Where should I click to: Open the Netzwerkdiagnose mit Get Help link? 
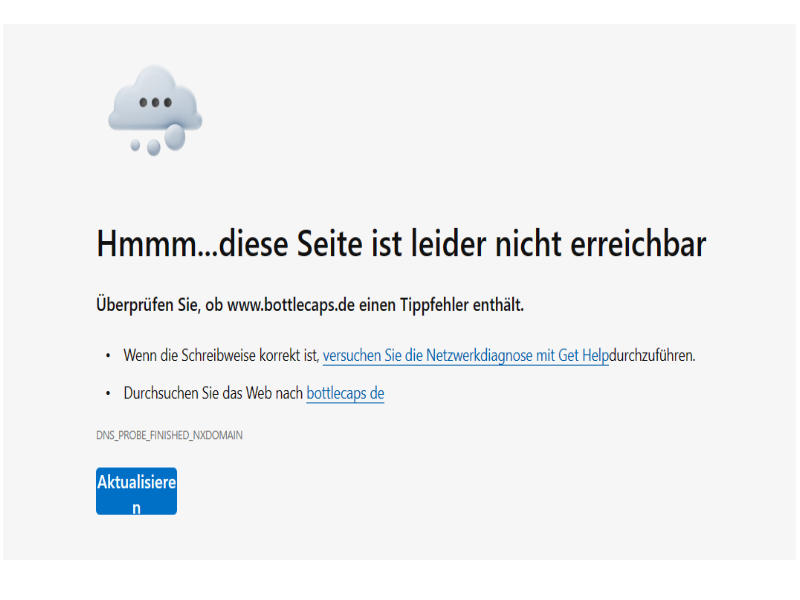[466, 356]
